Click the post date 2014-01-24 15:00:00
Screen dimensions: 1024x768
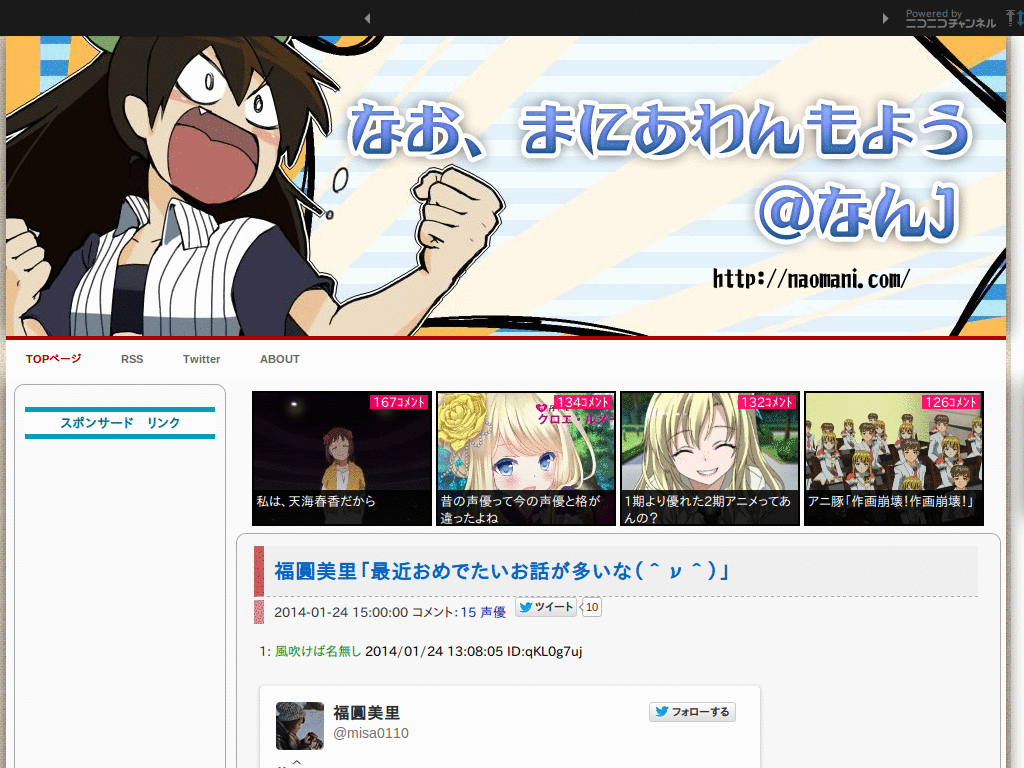tap(341, 612)
